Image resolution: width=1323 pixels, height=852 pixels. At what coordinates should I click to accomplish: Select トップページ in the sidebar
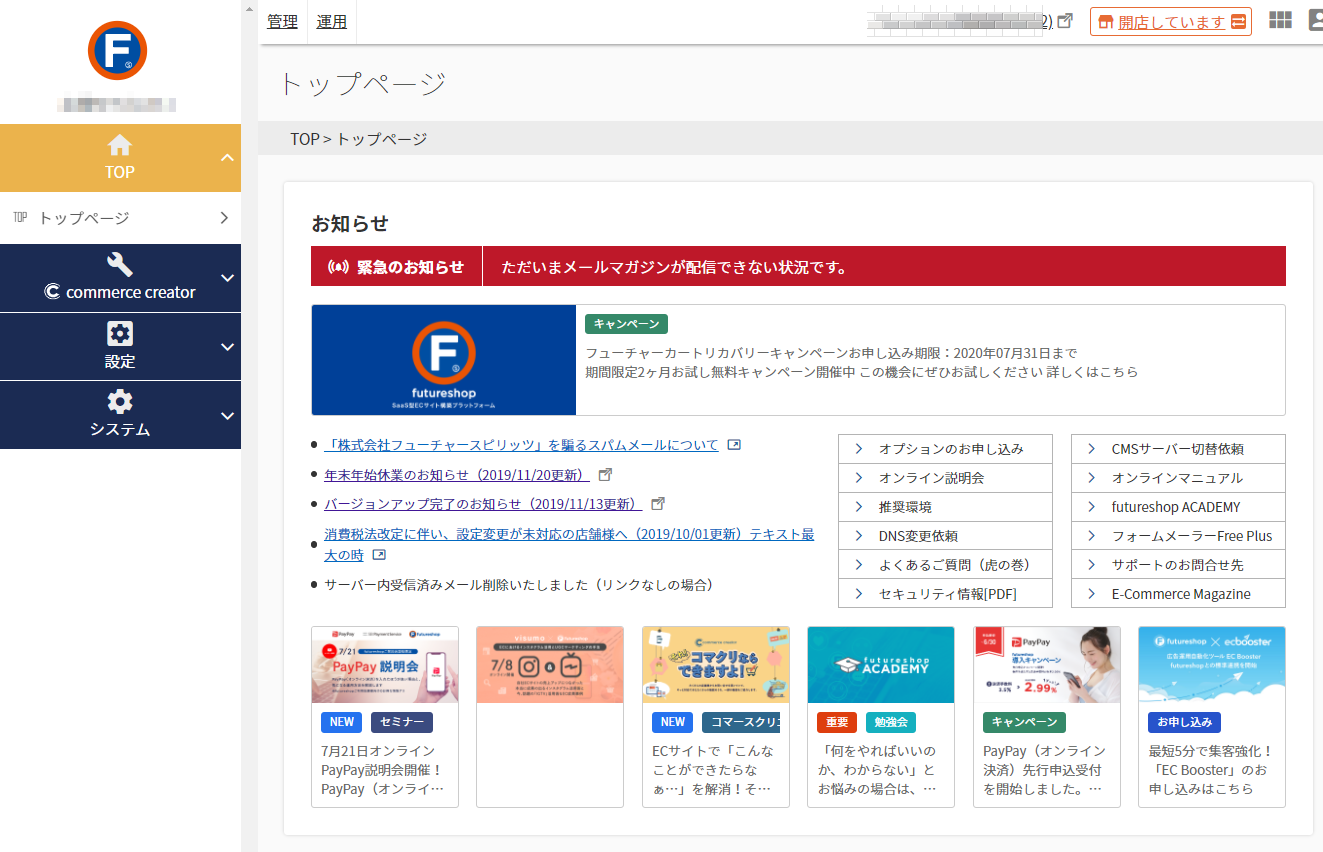tap(120, 218)
